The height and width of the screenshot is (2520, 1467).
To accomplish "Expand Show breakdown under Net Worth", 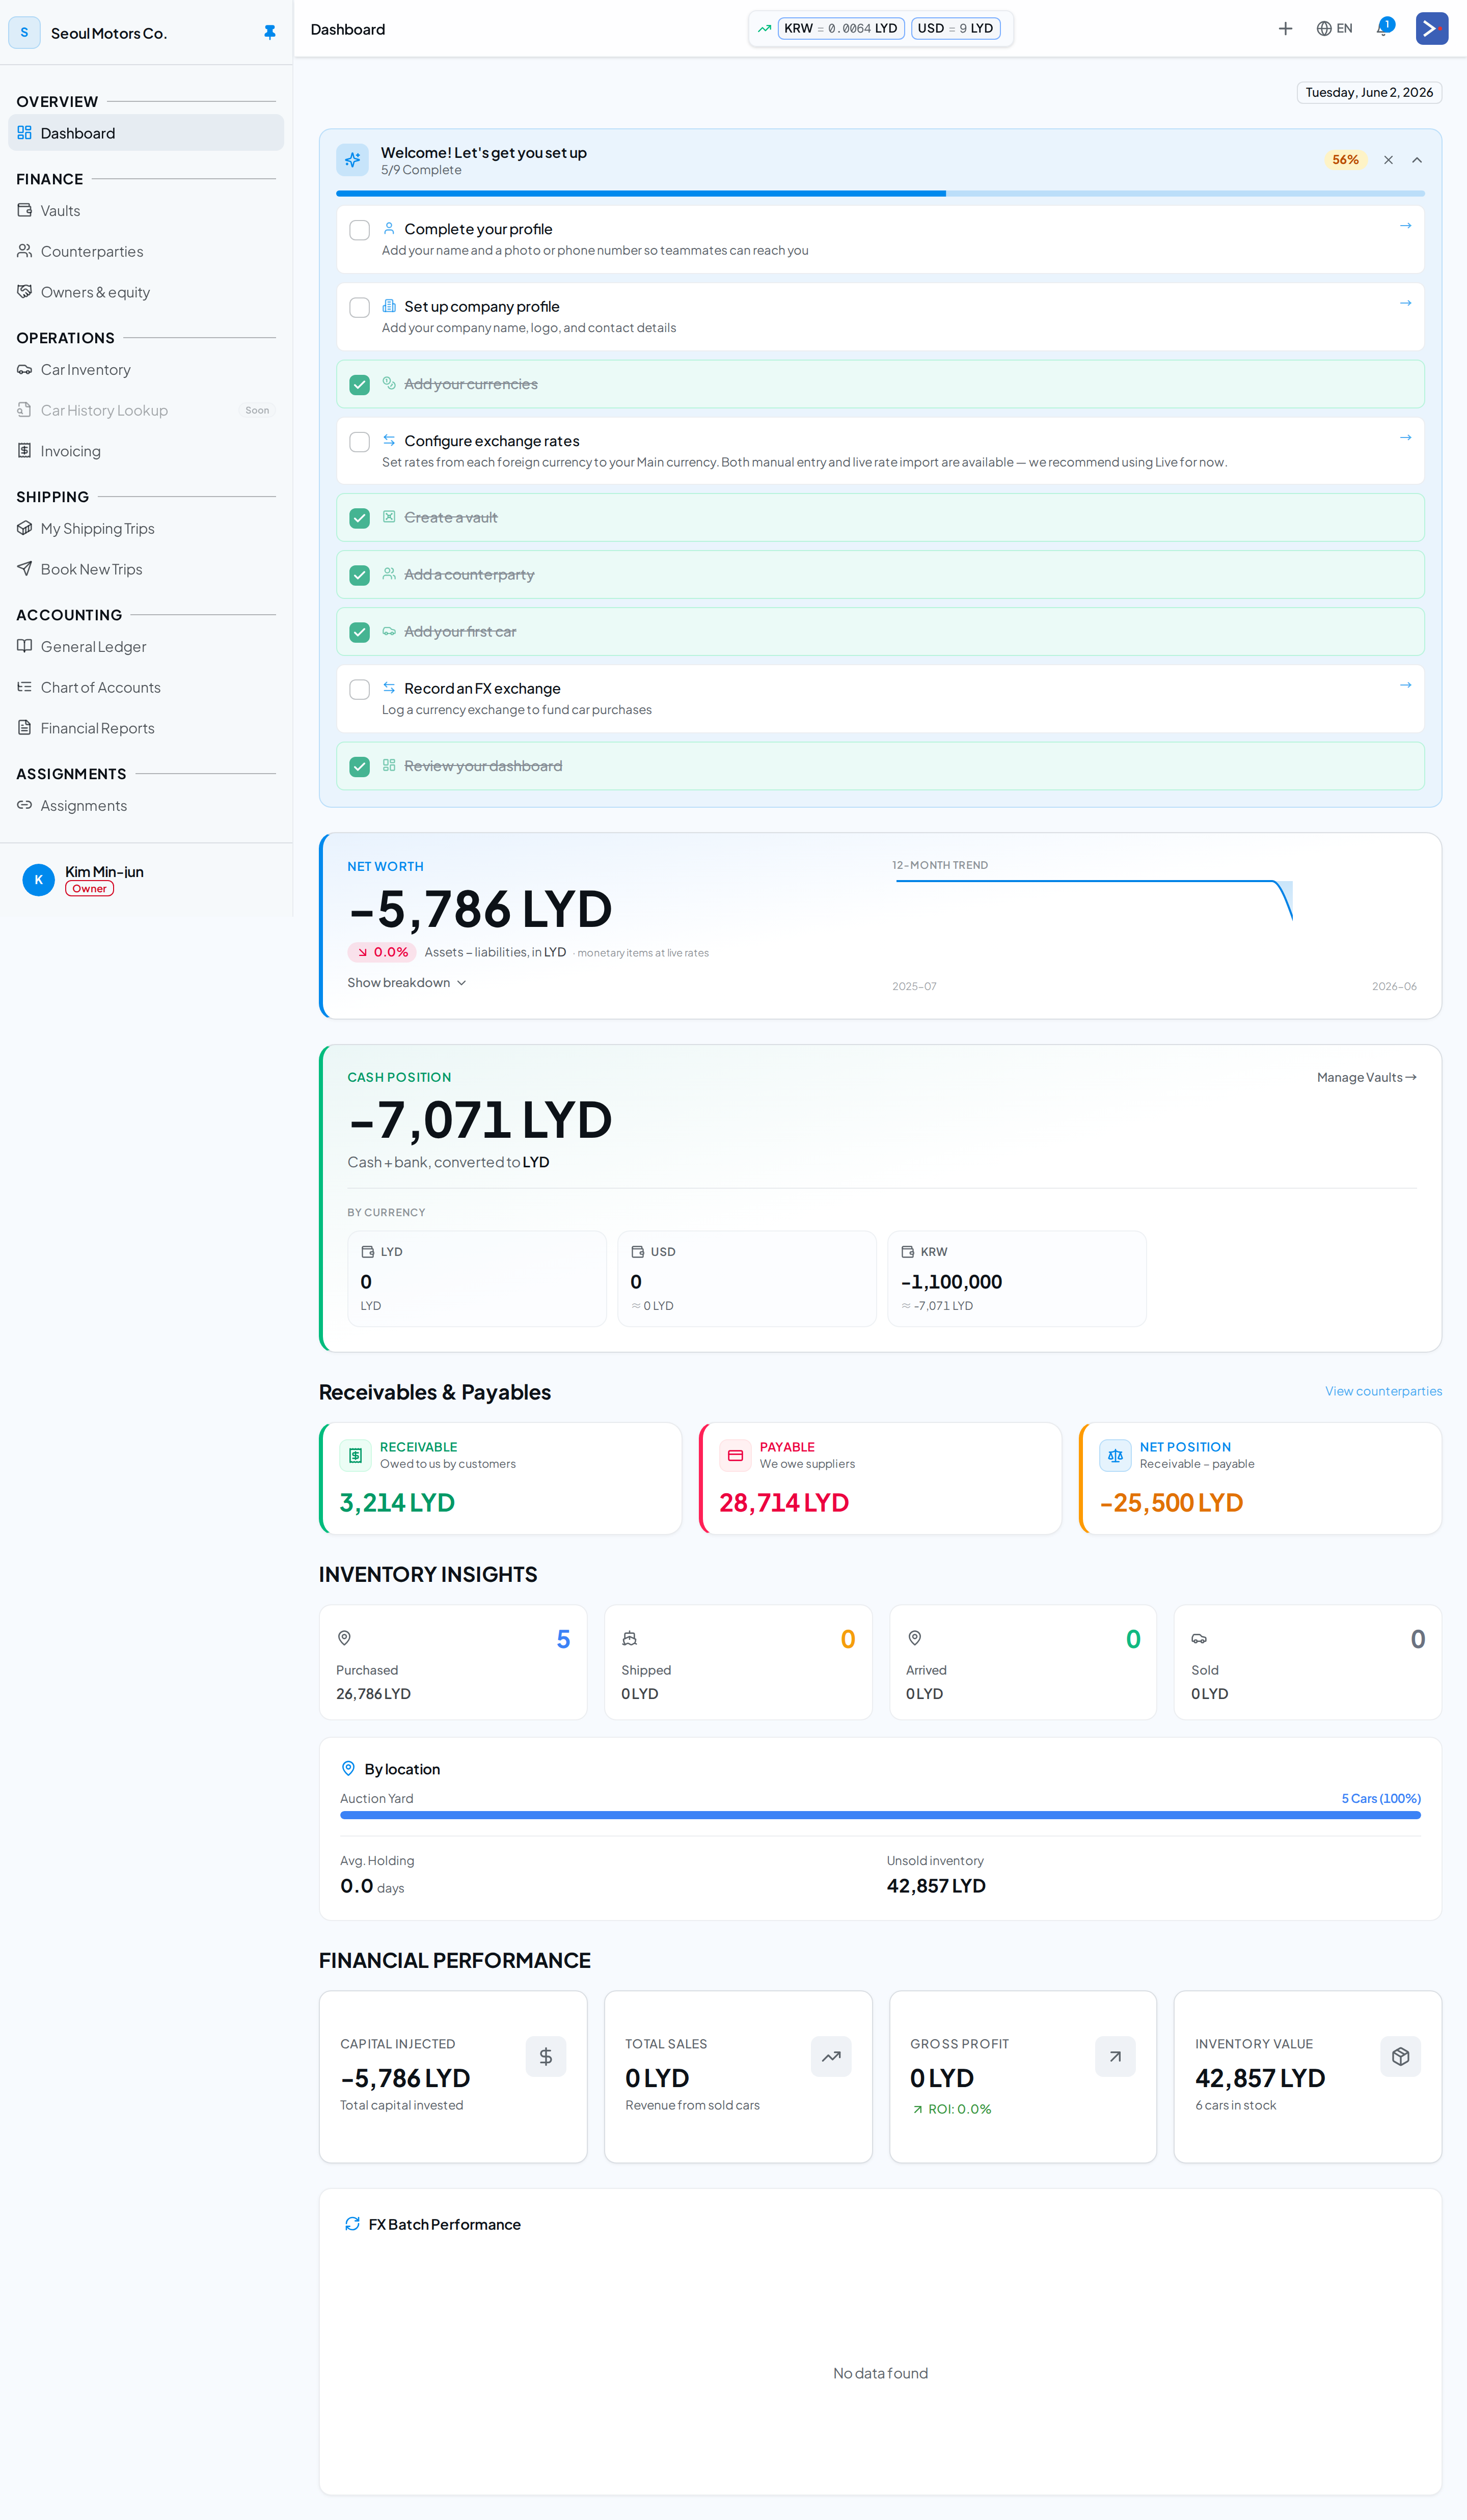I will click(406, 983).
